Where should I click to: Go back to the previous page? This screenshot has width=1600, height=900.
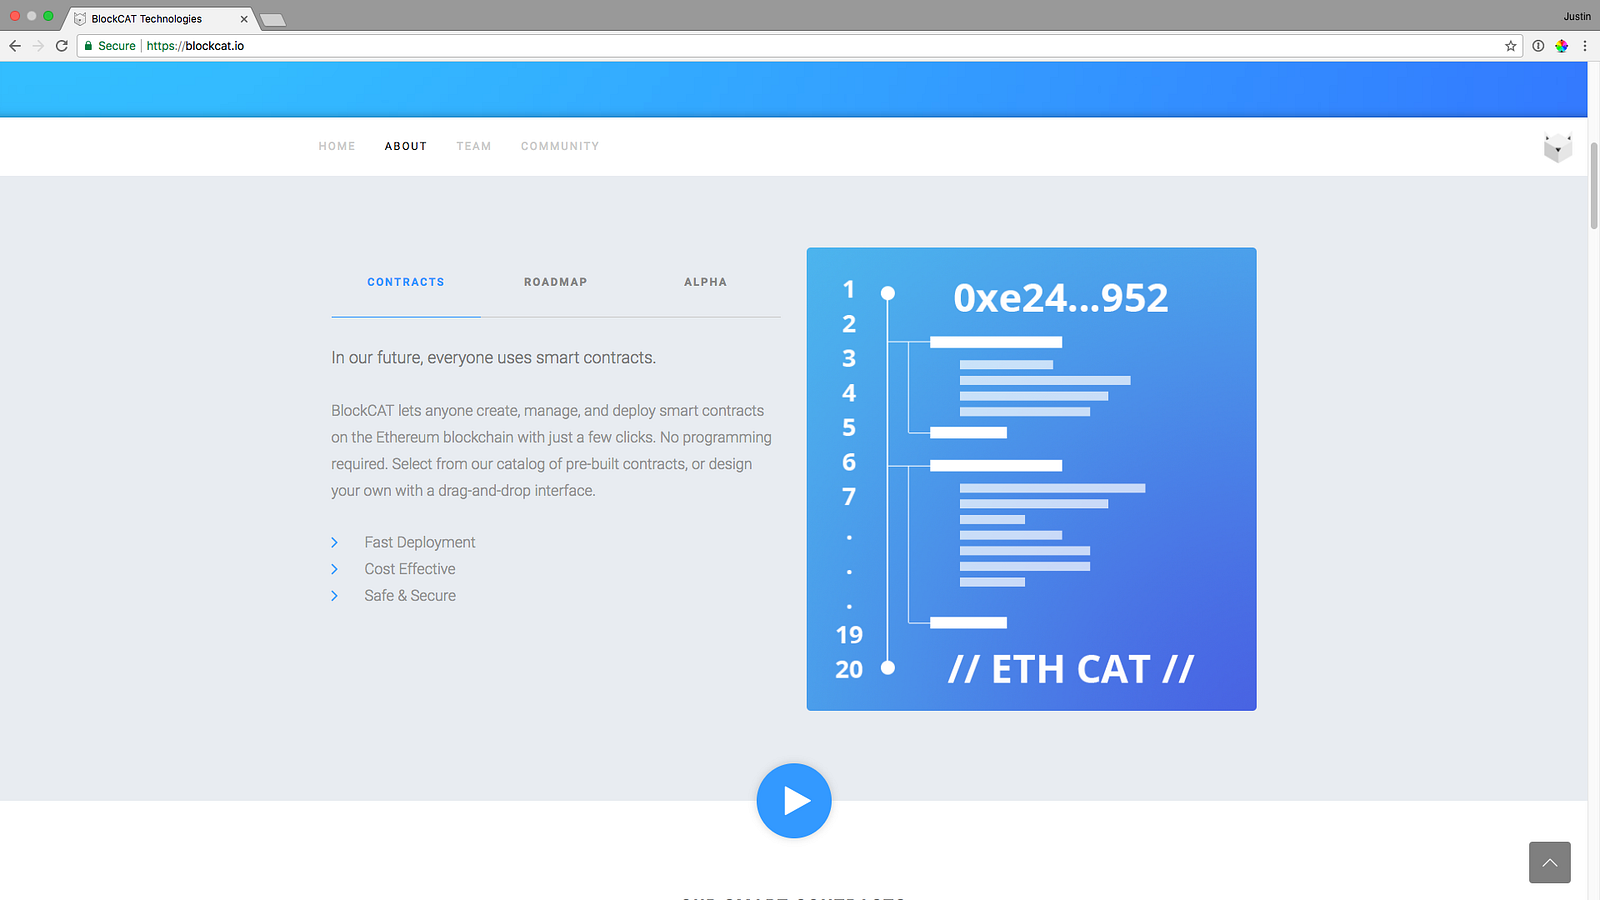(x=15, y=46)
